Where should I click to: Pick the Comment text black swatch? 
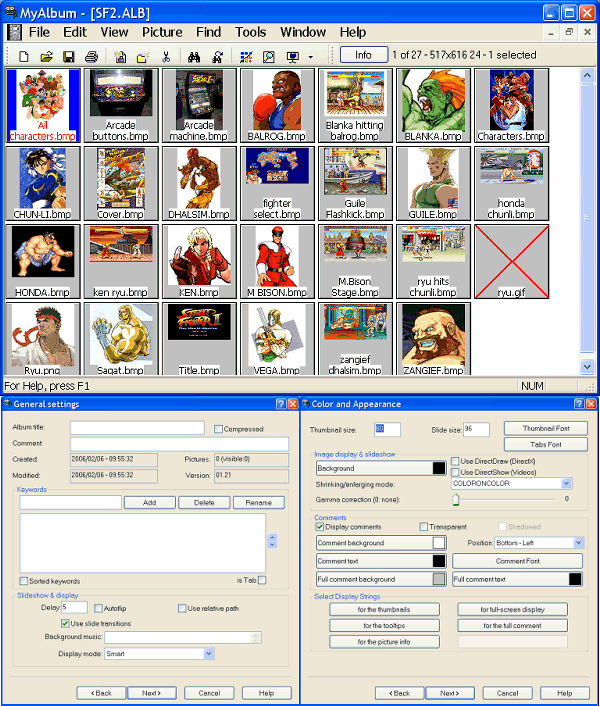(439, 561)
